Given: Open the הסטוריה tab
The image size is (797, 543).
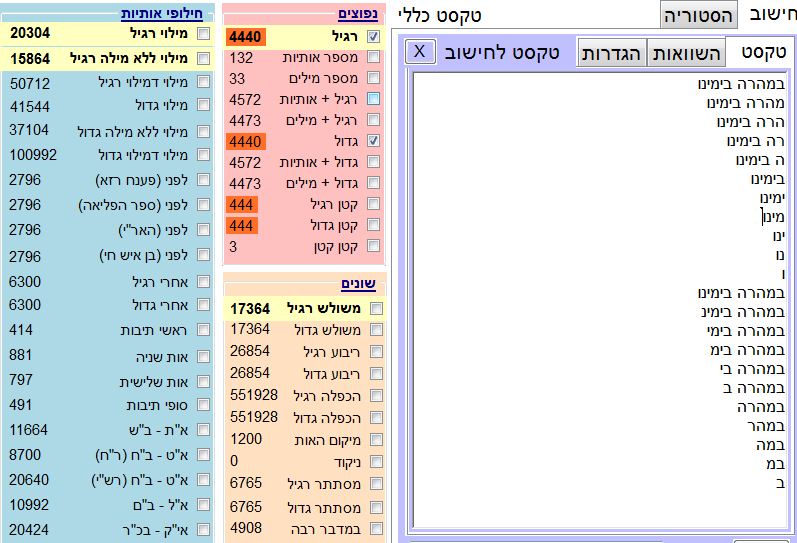Looking at the screenshot, I should tap(699, 15).
